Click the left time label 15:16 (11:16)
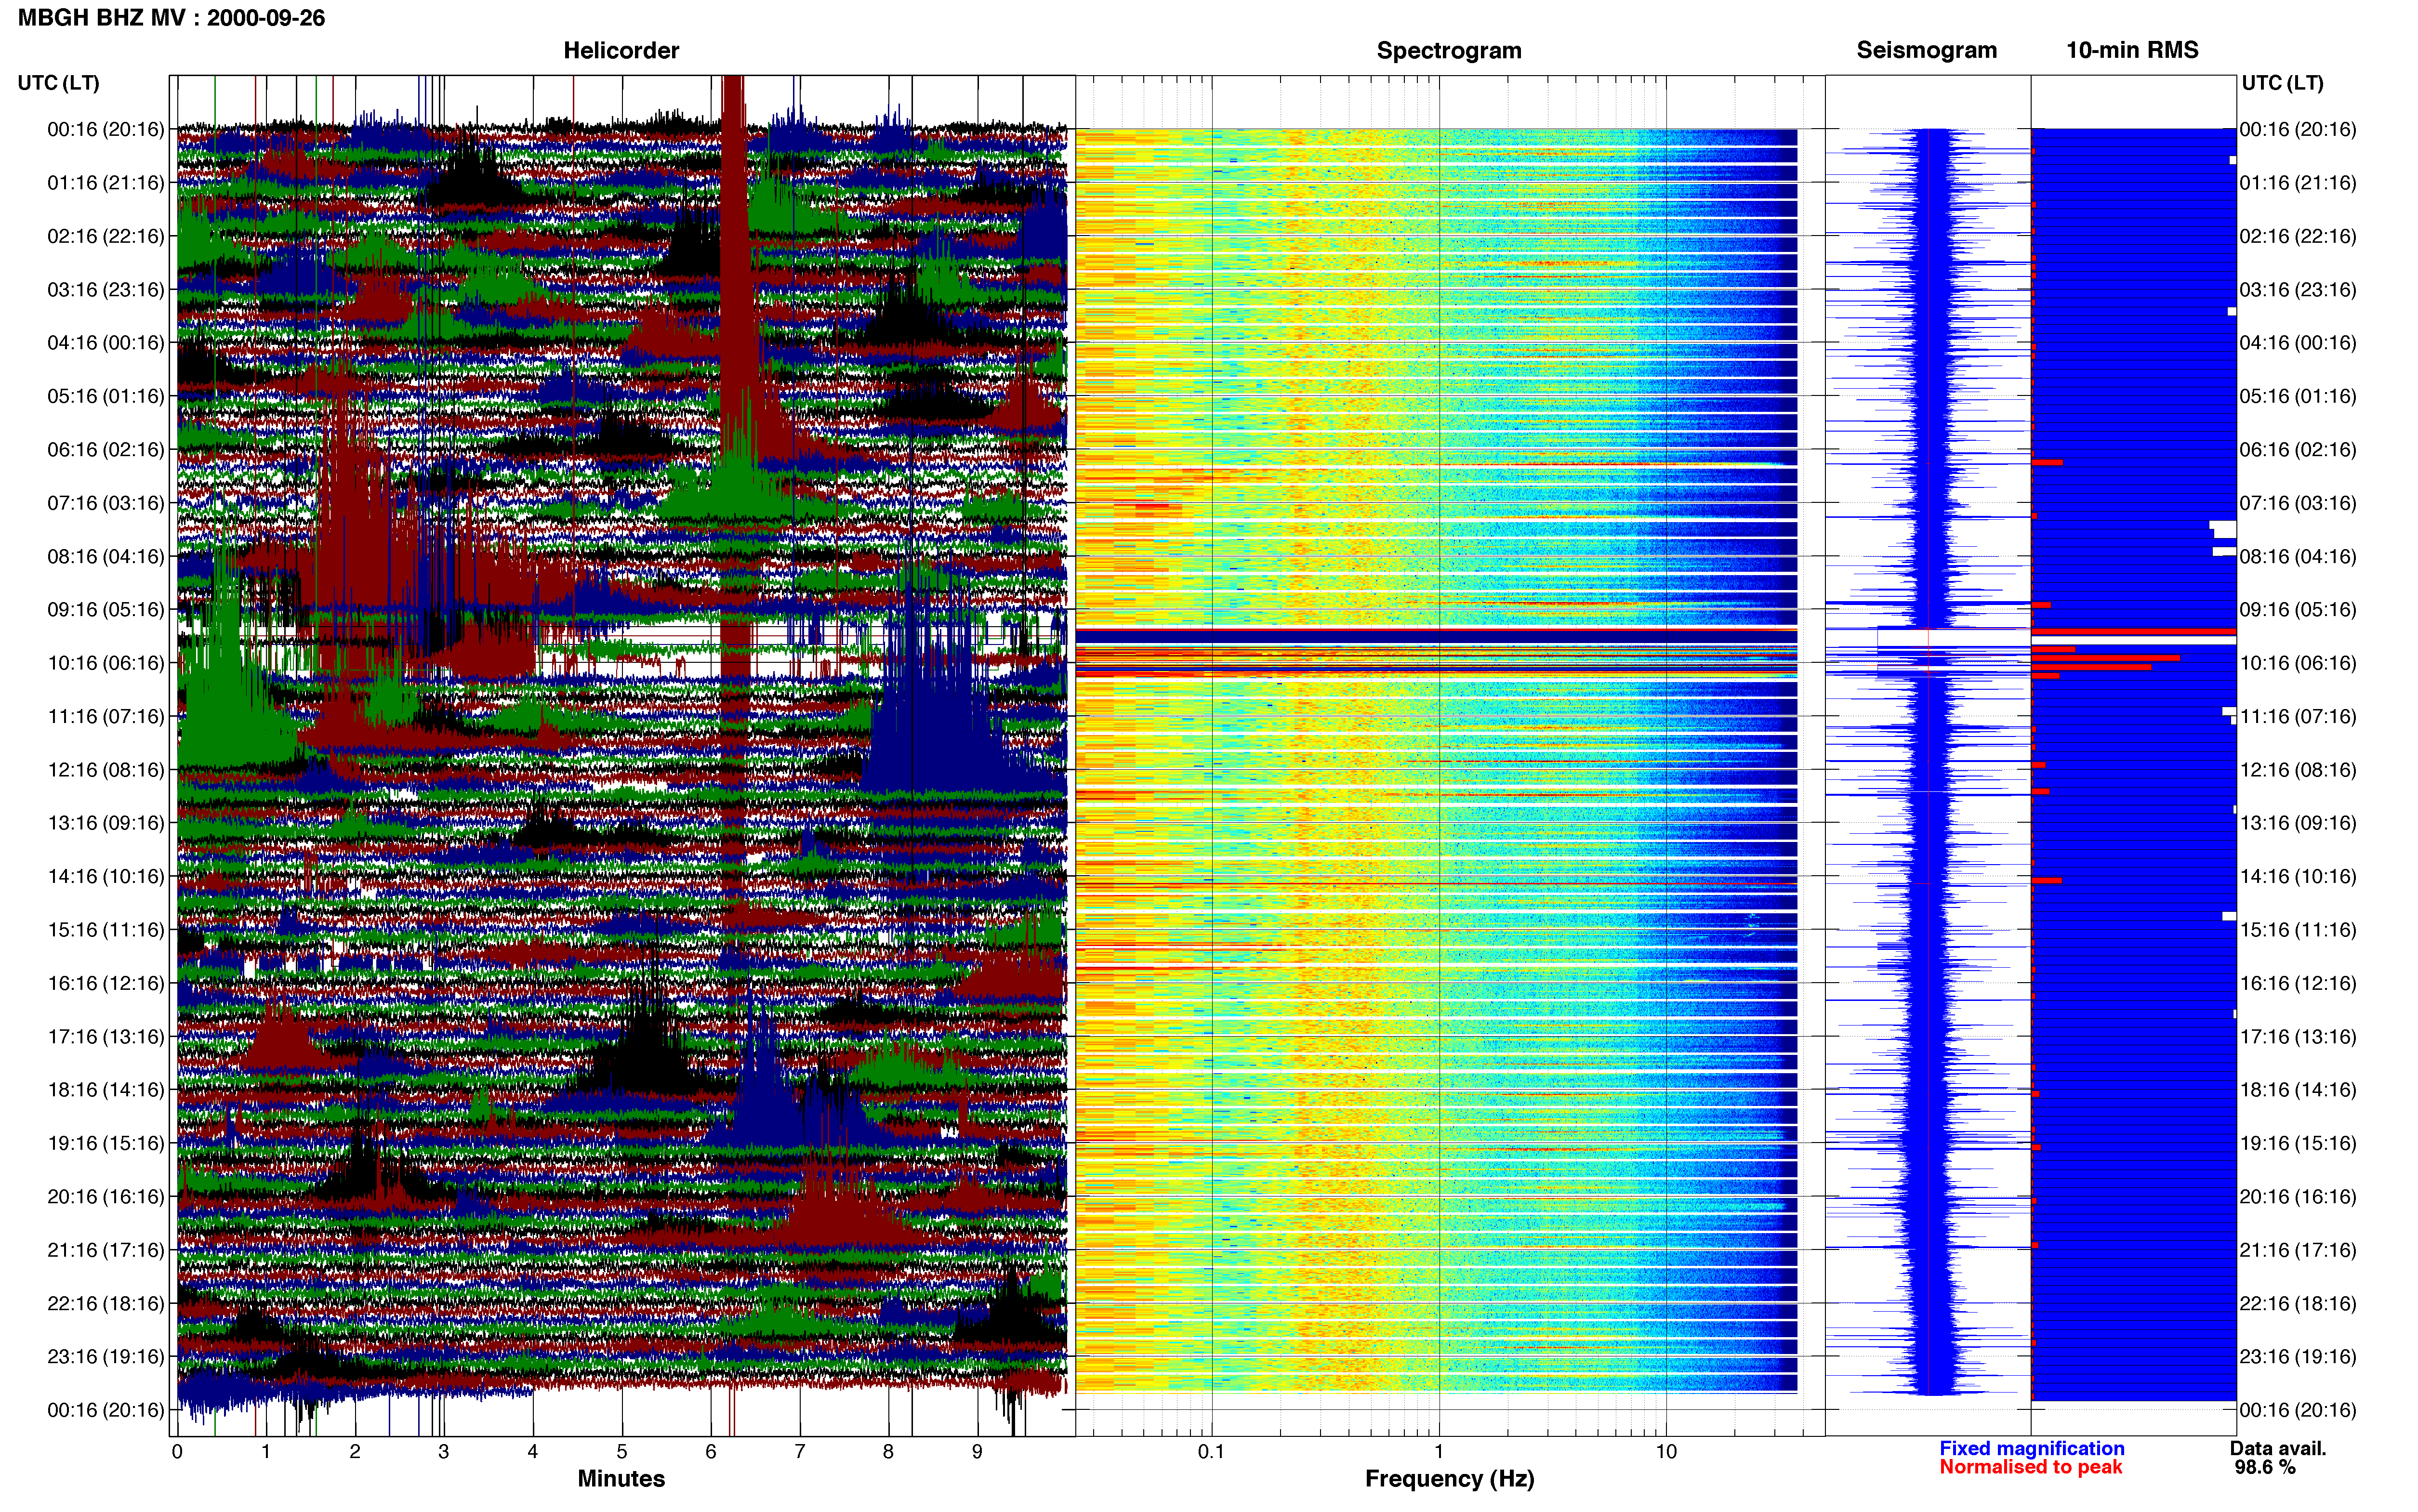The width and height of the screenshot is (2418, 1512). click(x=106, y=930)
